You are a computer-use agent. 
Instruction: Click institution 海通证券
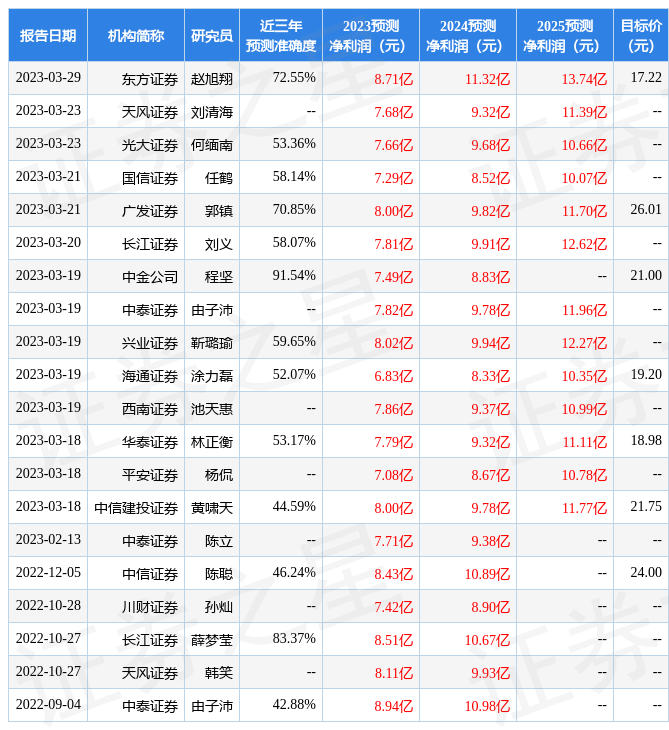pos(149,376)
